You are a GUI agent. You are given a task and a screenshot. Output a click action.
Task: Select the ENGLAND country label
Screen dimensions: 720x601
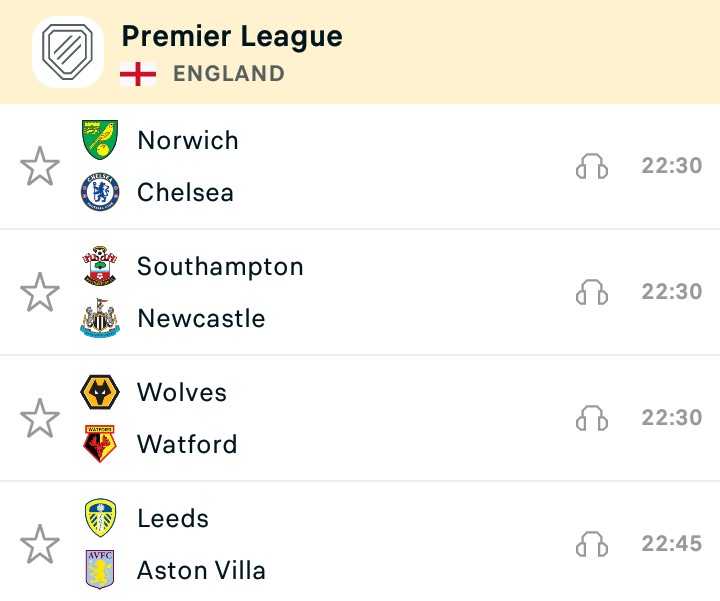tap(229, 73)
